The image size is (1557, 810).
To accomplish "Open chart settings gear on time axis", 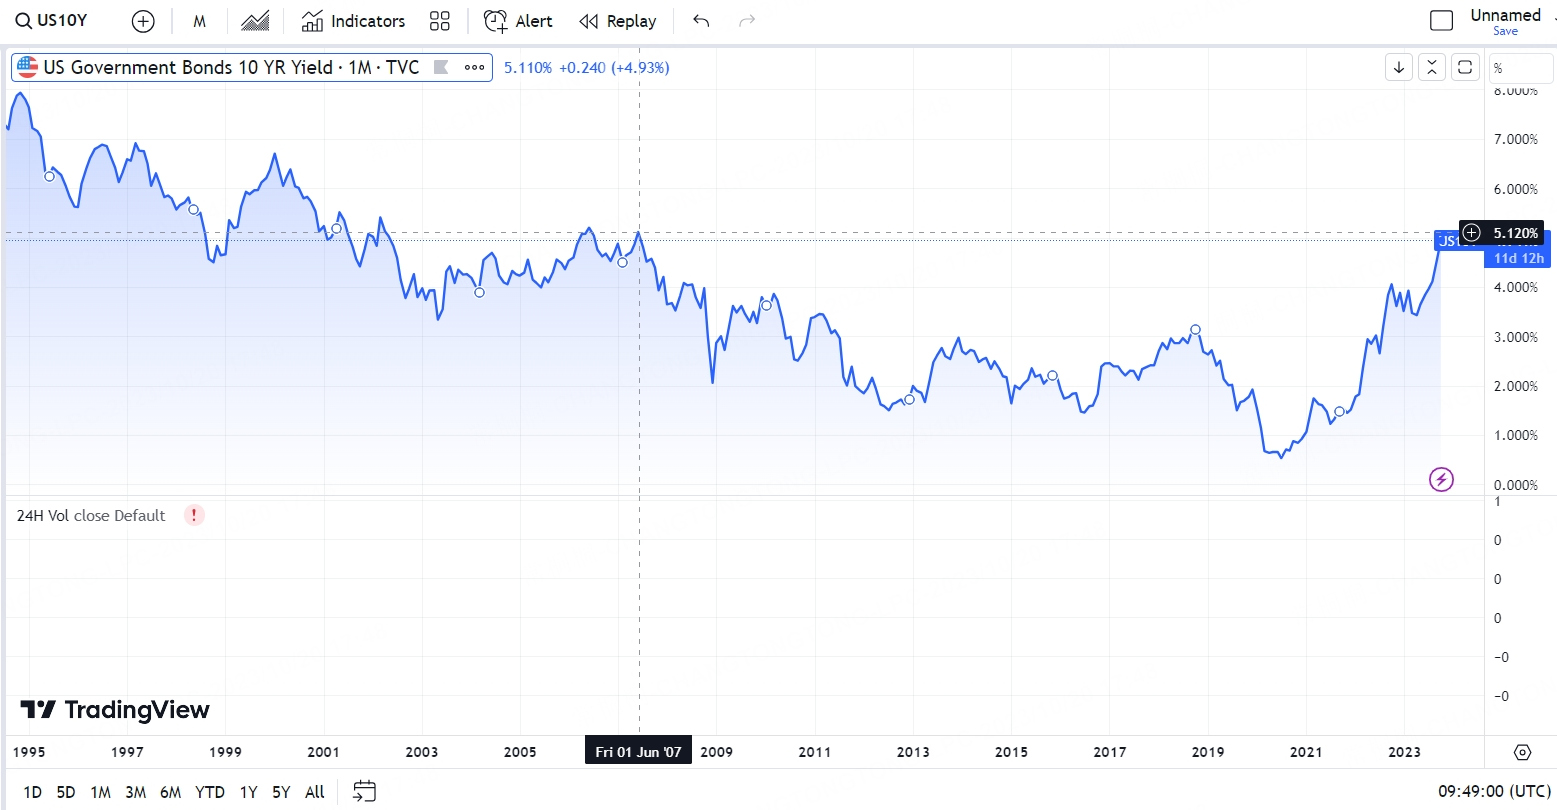I will click(x=1522, y=752).
